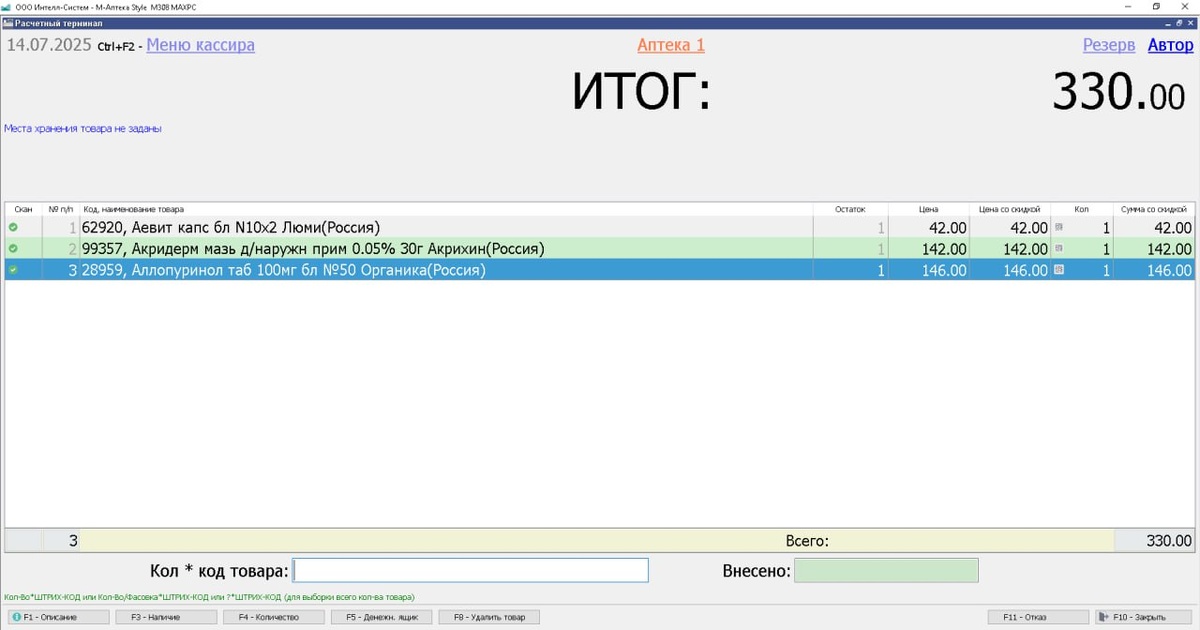Click the small price icon in Аллопуринол row

pyautogui.click(x=1059, y=270)
